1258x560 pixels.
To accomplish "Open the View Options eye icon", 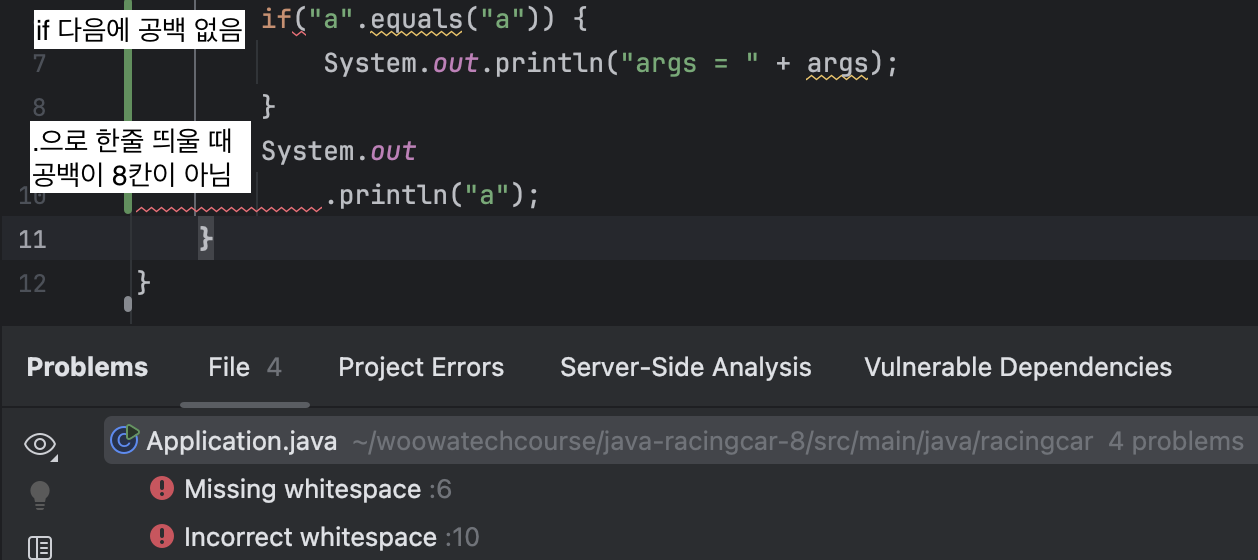I will click(40, 445).
